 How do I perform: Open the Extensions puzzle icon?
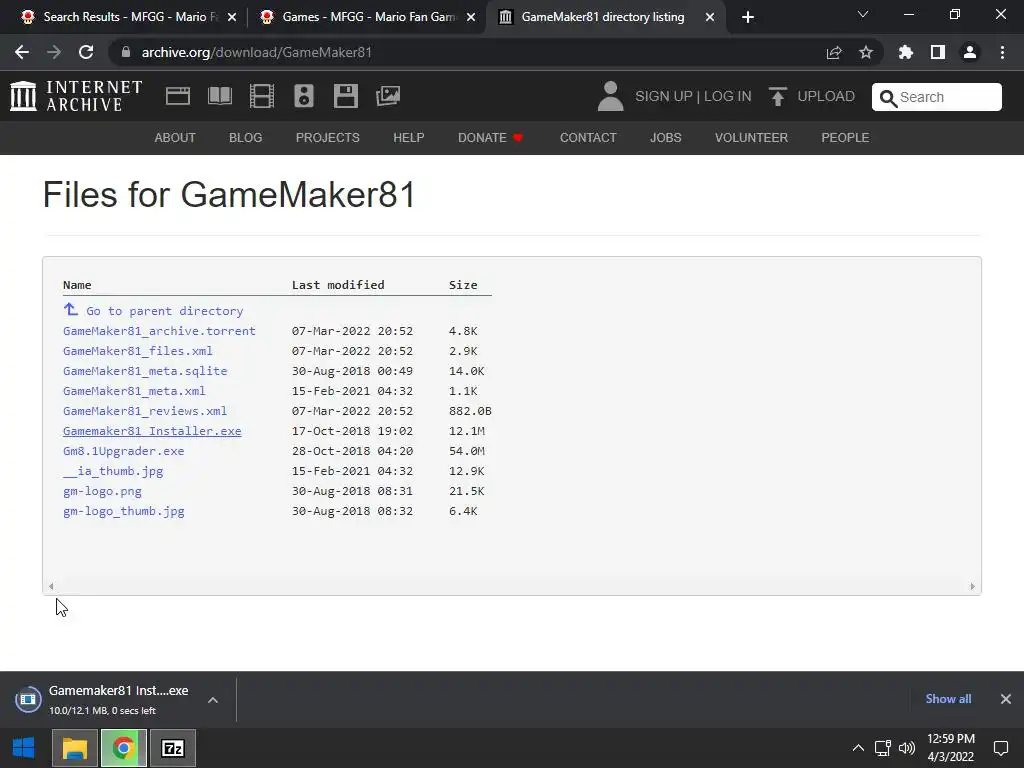tap(906, 52)
